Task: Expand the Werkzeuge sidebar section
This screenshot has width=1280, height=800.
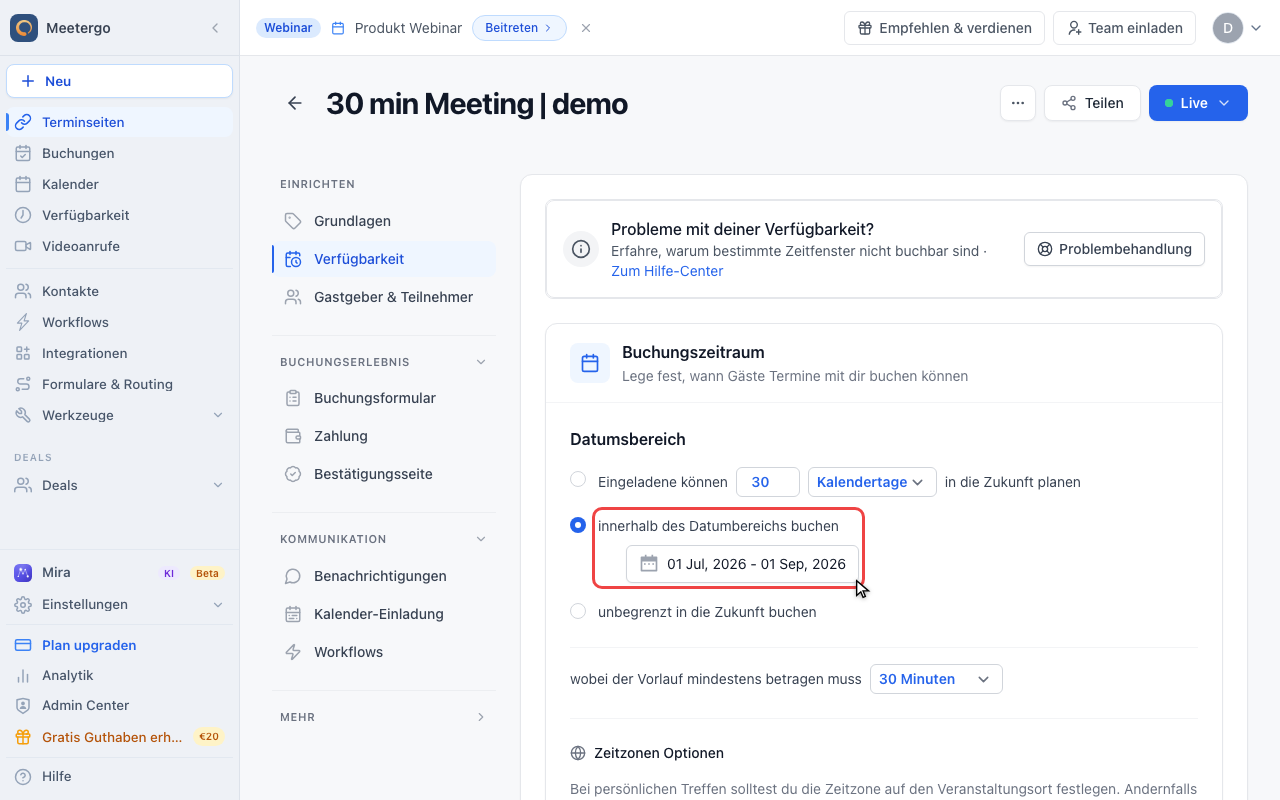Action: tap(218, 415)
